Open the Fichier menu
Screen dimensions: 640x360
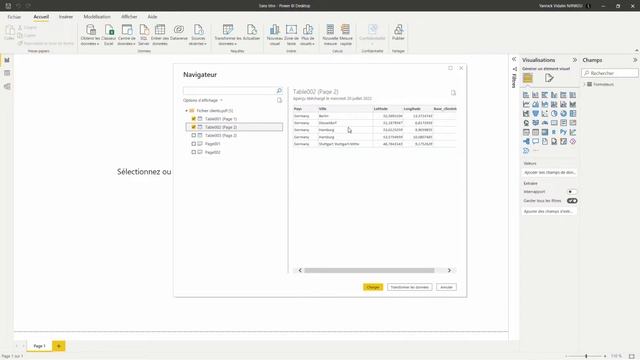(x=14, y=17)
